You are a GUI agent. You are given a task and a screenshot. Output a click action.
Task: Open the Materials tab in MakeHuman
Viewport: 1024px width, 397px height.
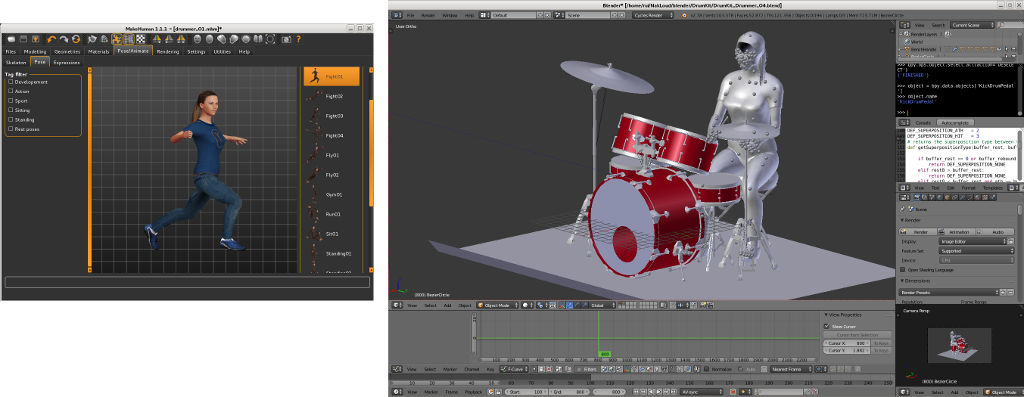tap(99, 52)
